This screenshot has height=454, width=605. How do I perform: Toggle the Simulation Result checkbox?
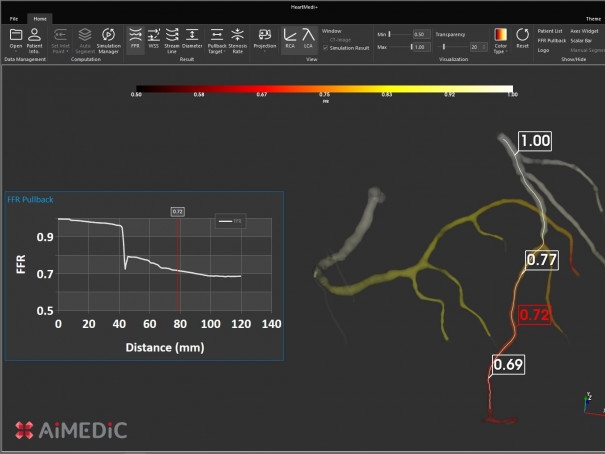pos(325,47)
